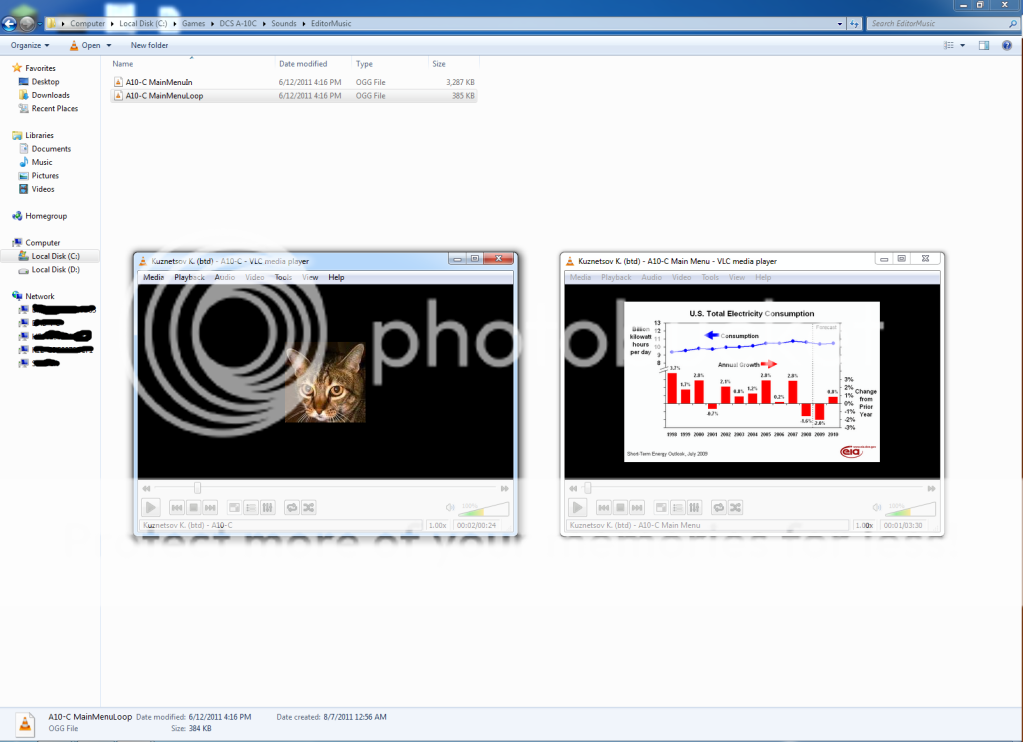Go to previous track in right VLC player
The width and height of the screenshot is (1023, 742).
[603, 508]
